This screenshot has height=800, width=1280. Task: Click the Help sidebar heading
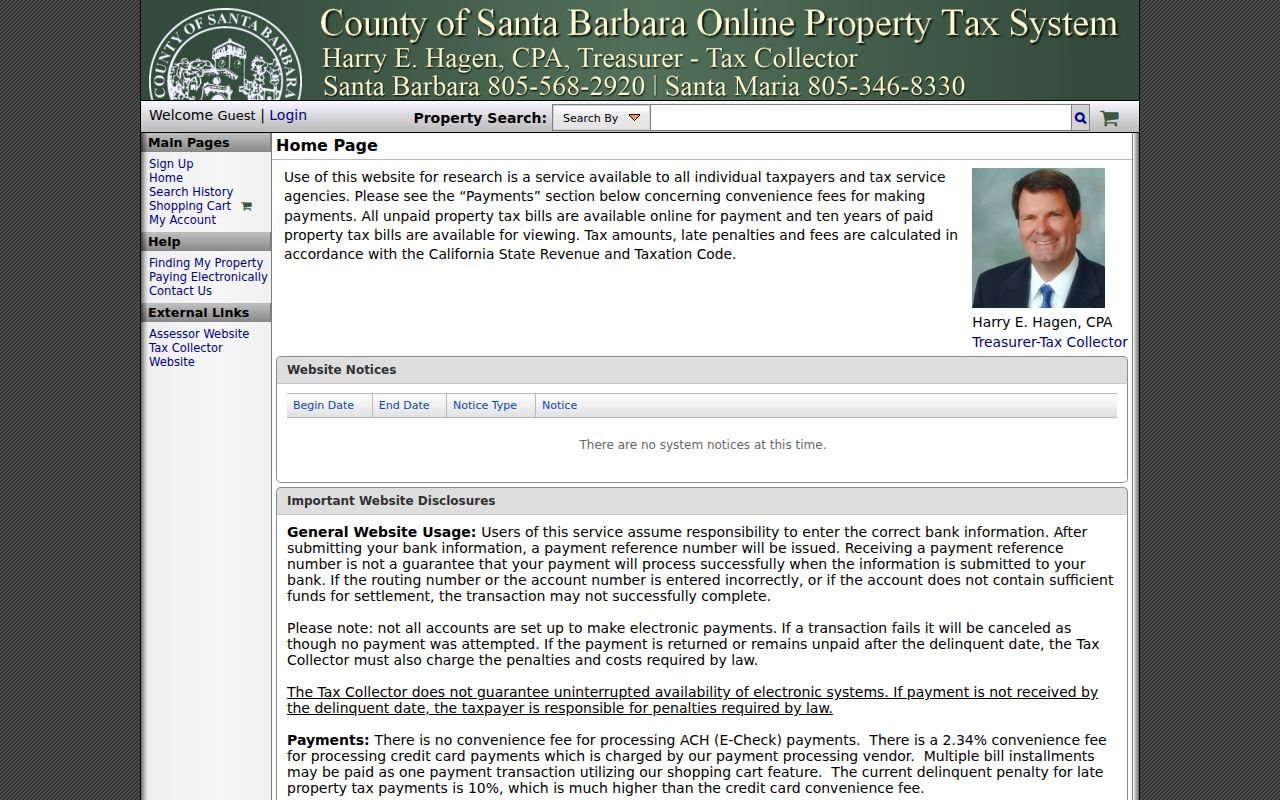[206, 242]
